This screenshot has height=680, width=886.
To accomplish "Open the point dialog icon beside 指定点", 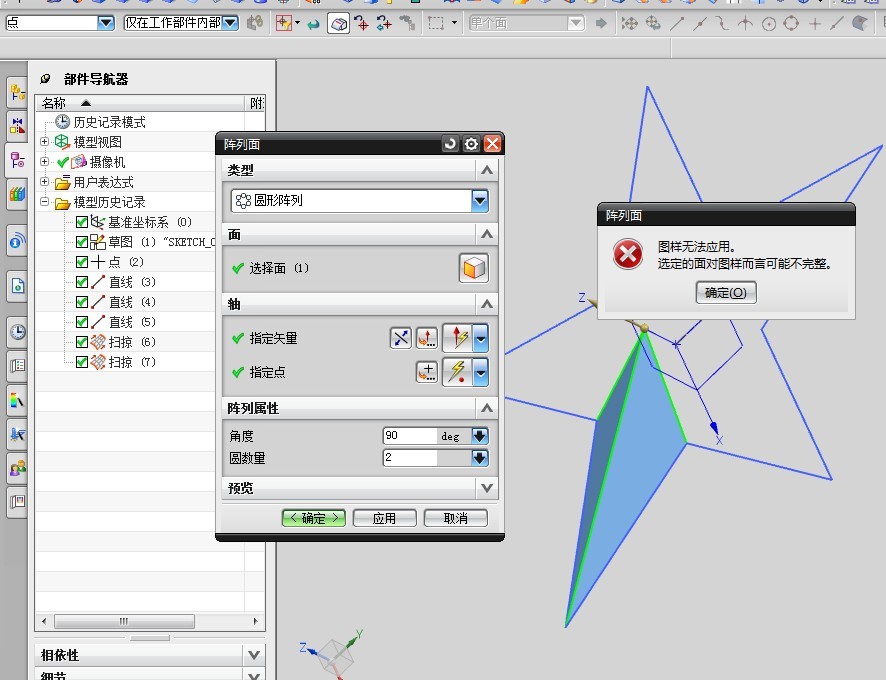I will coord(427,372).
